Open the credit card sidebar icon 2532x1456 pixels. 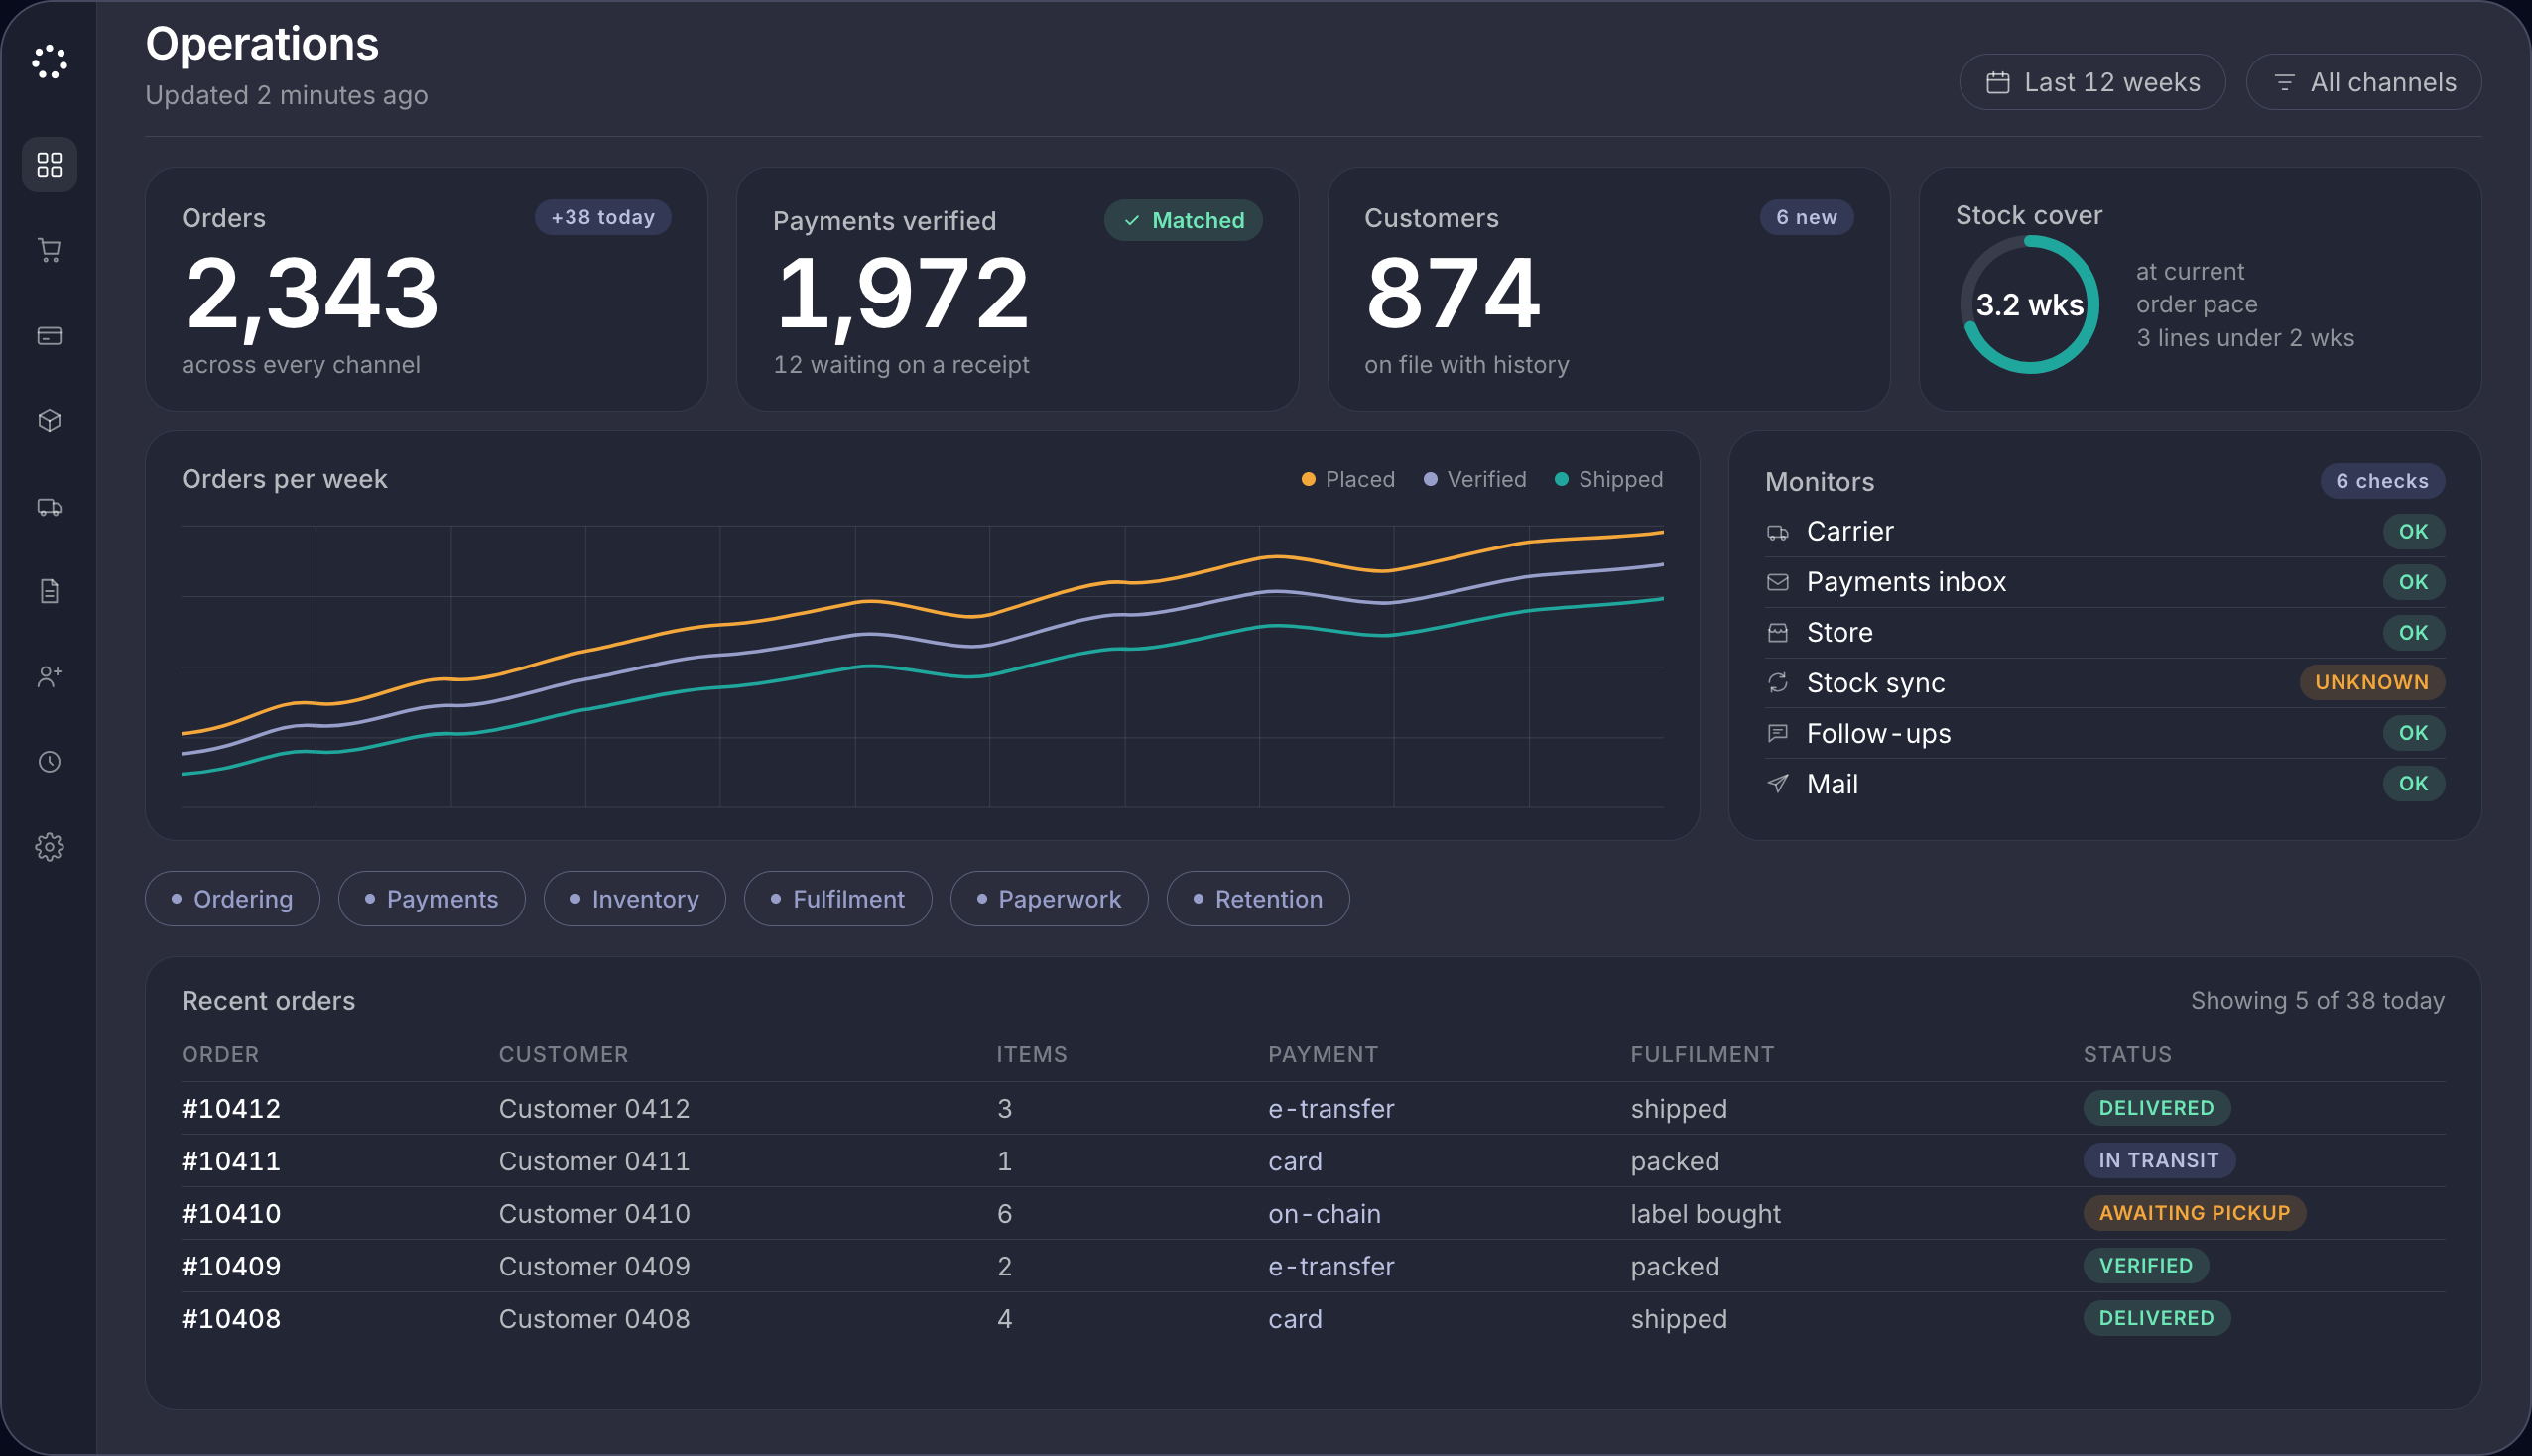click(49, 336)
